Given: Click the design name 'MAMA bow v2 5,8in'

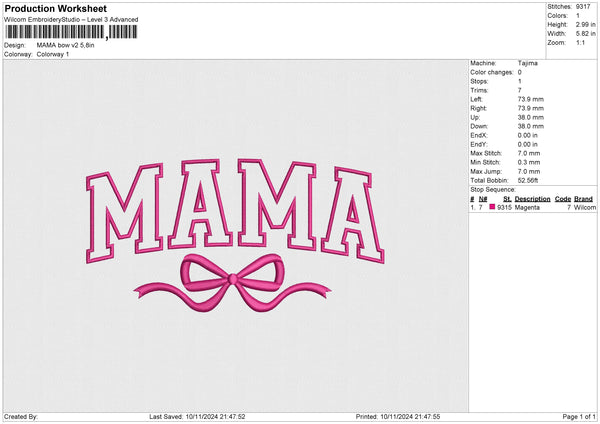Looking at the screenshot, I should [x=65, y=45].
